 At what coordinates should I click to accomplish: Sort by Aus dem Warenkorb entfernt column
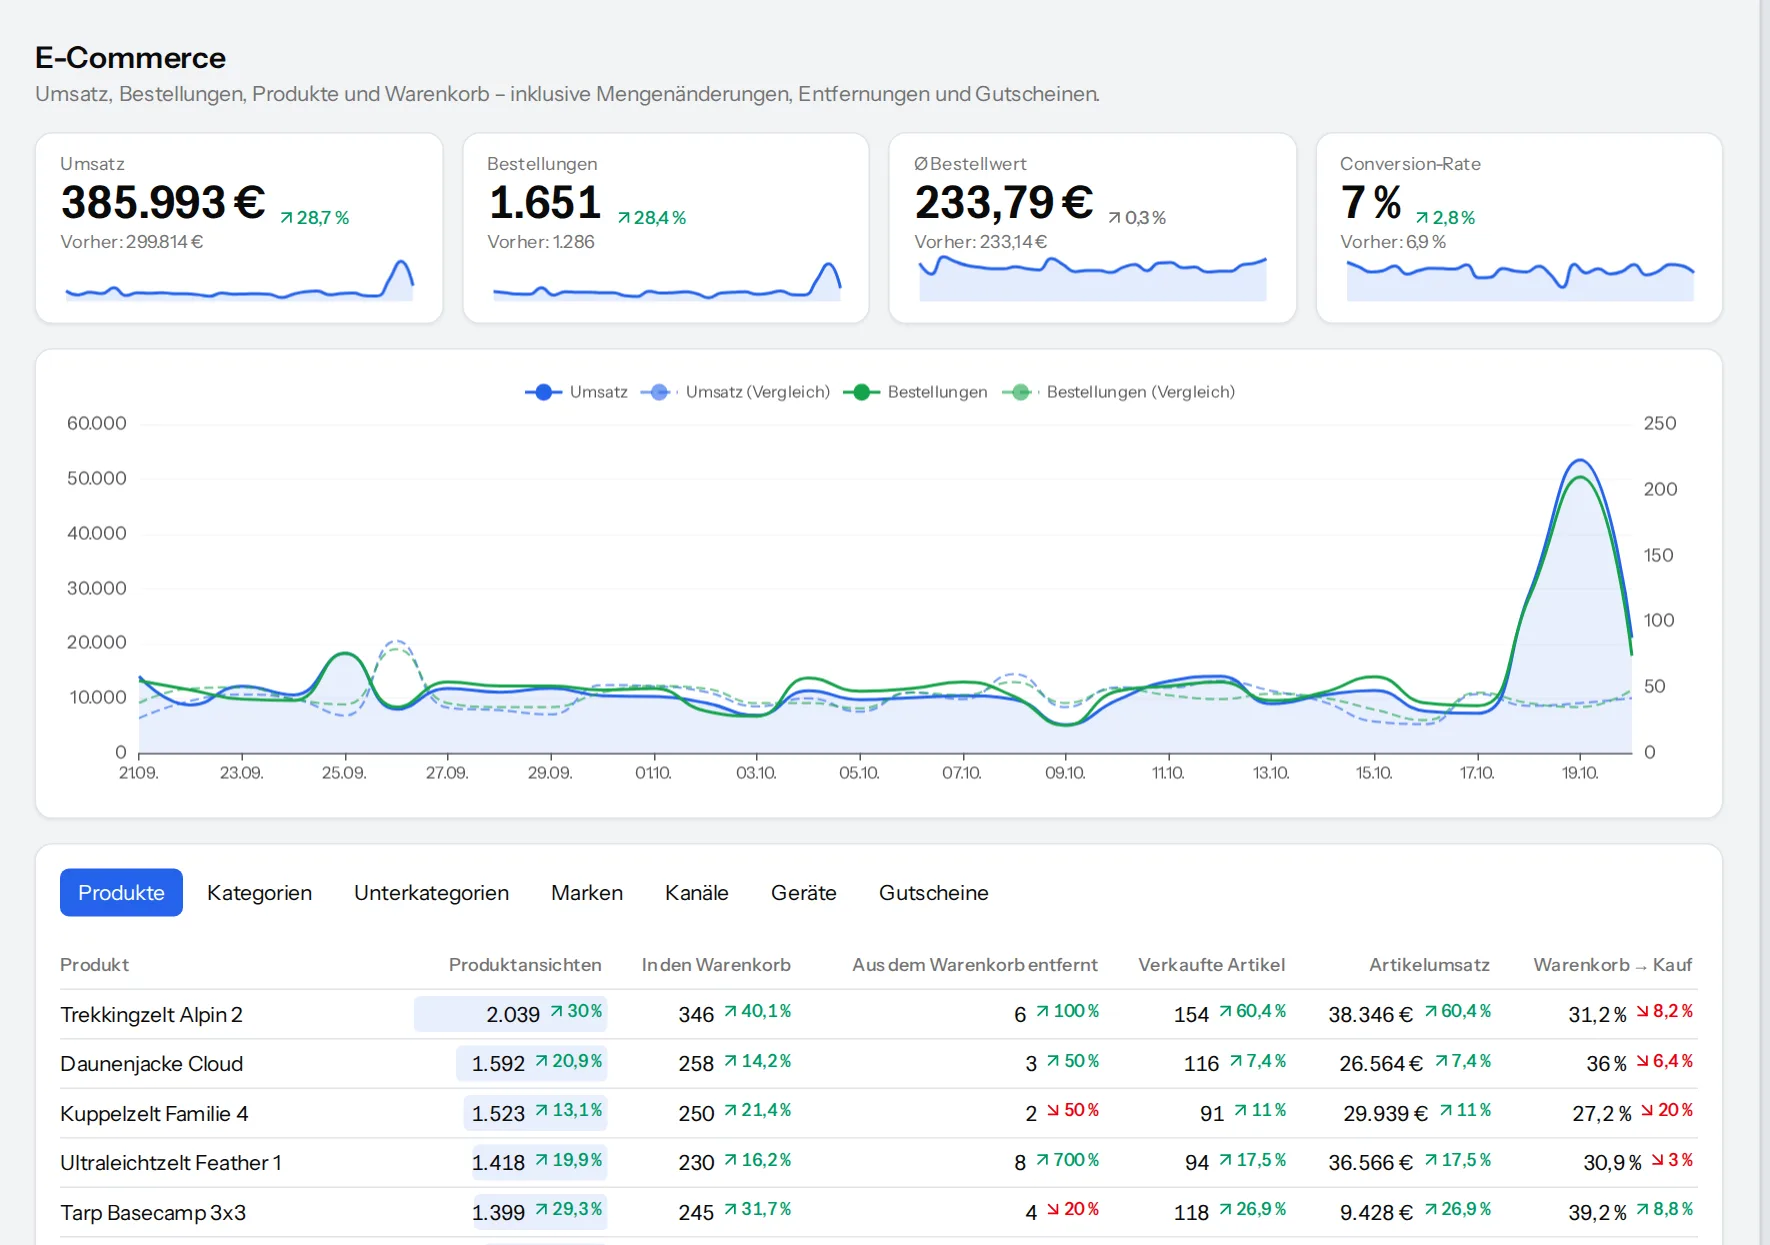point(975,965)
